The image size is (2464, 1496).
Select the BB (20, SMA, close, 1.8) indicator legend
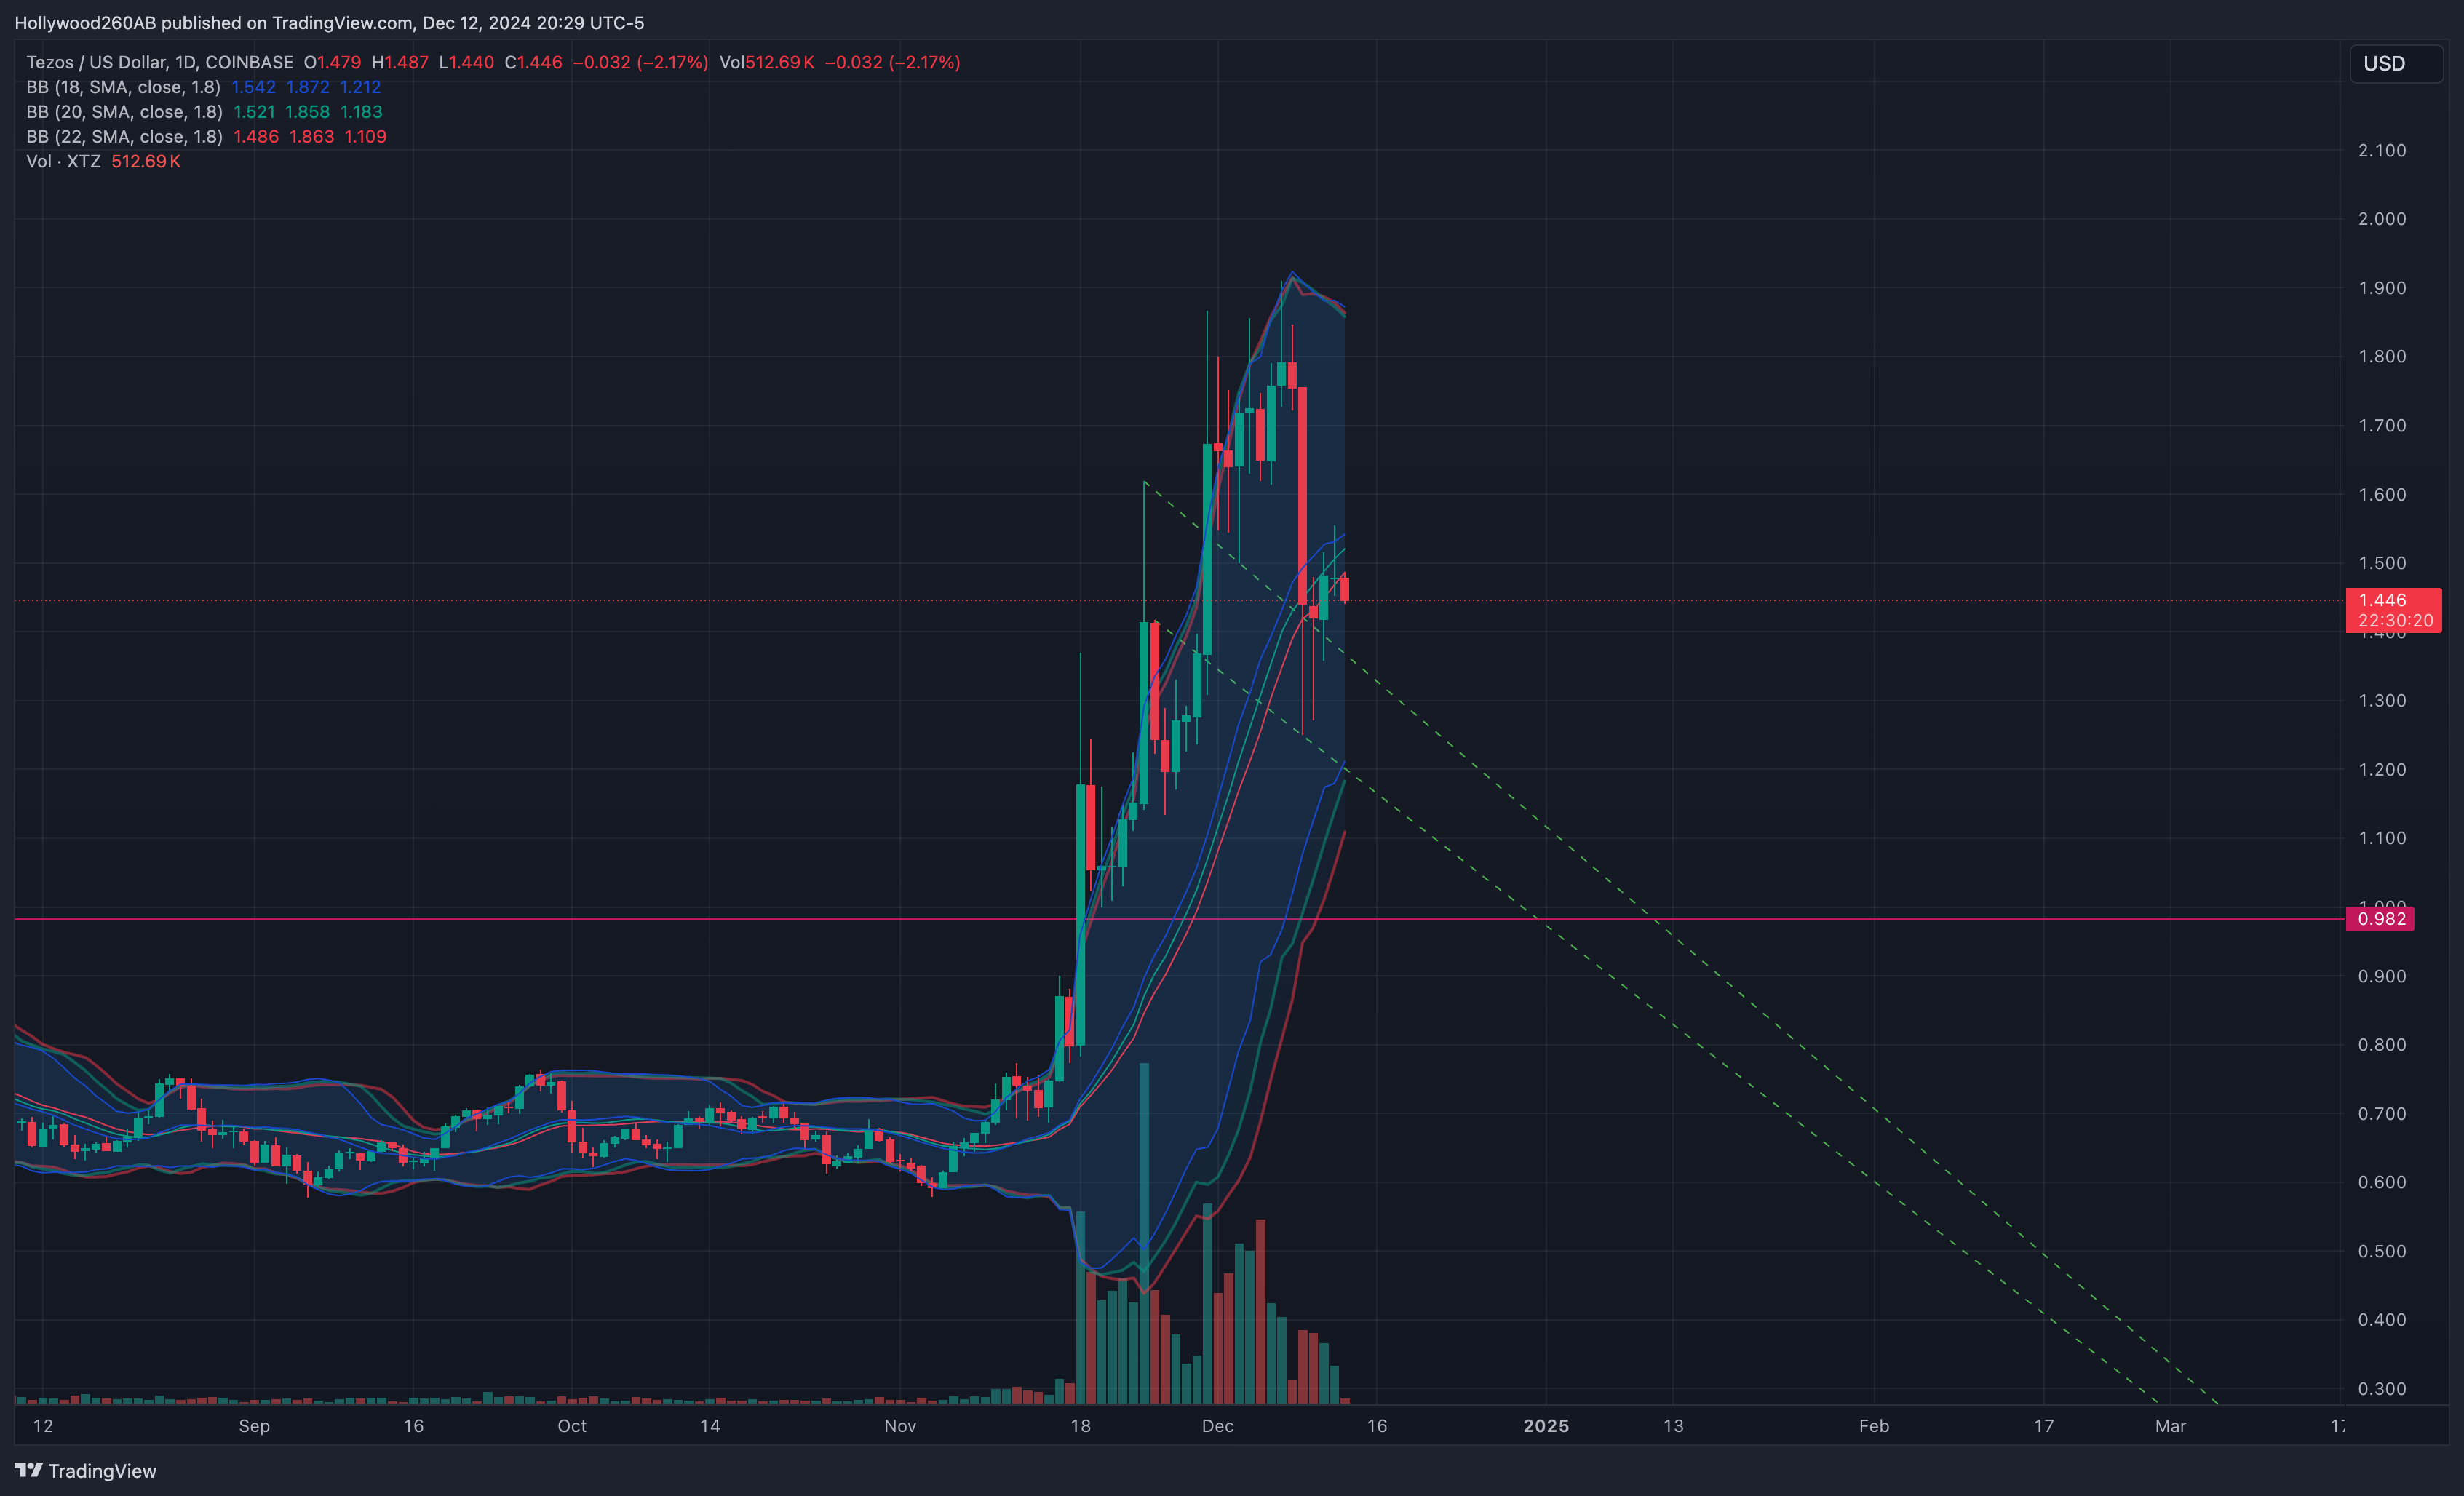124,112
